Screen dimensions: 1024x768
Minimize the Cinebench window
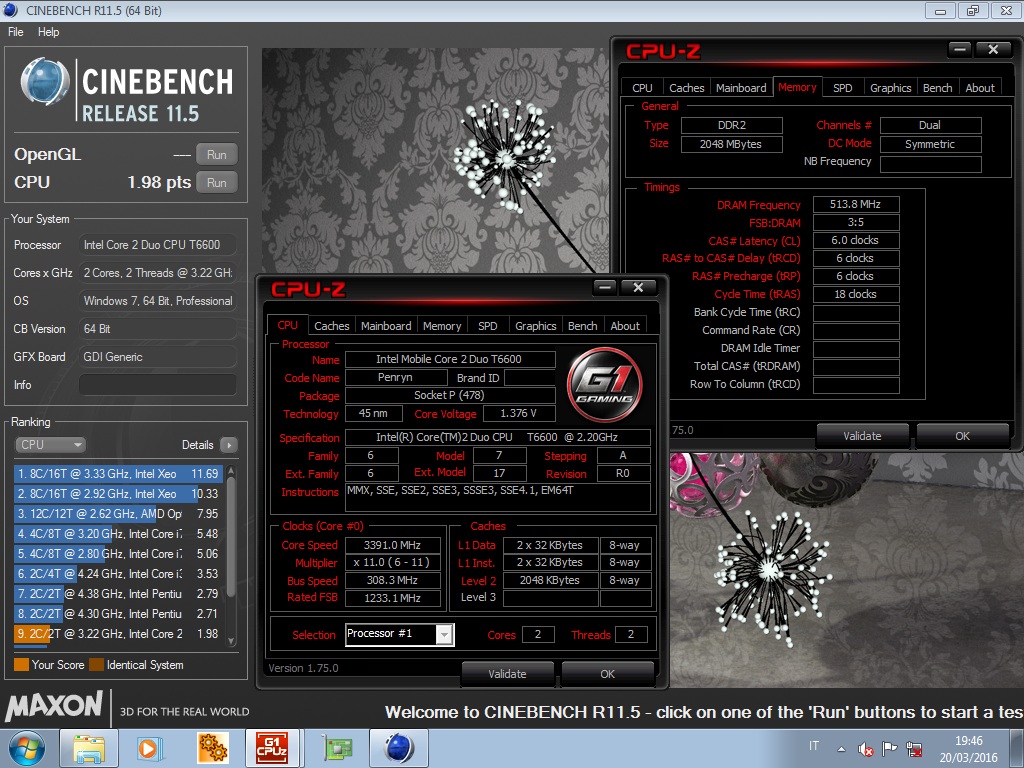940,10
